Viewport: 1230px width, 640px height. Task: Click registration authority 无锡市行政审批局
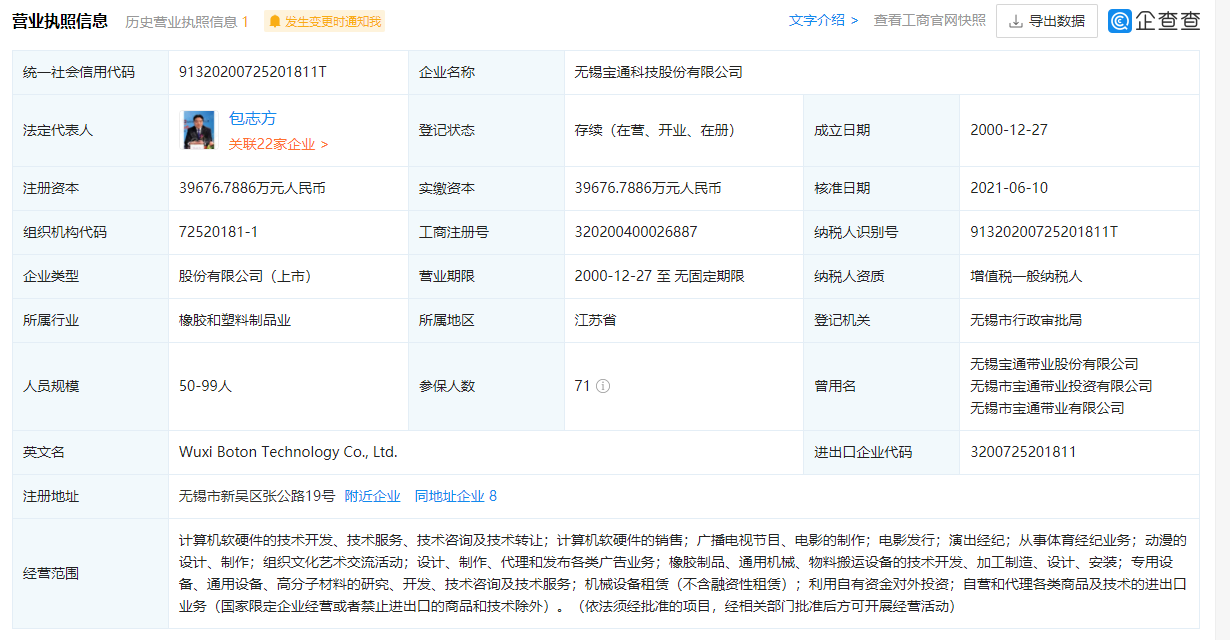[1026, 320]
